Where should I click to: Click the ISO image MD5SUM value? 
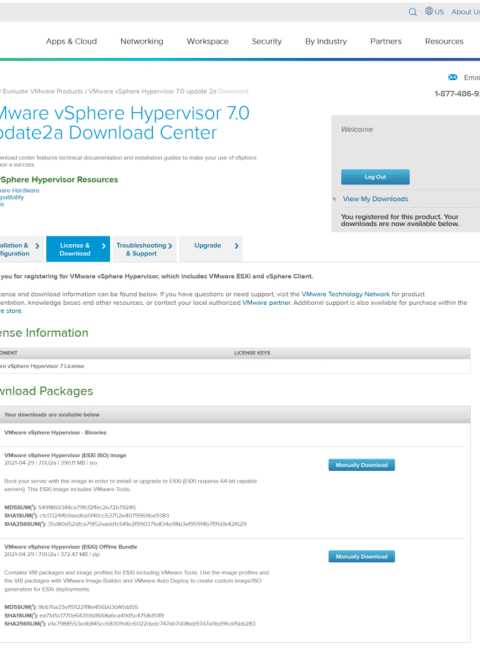point(87,507)
